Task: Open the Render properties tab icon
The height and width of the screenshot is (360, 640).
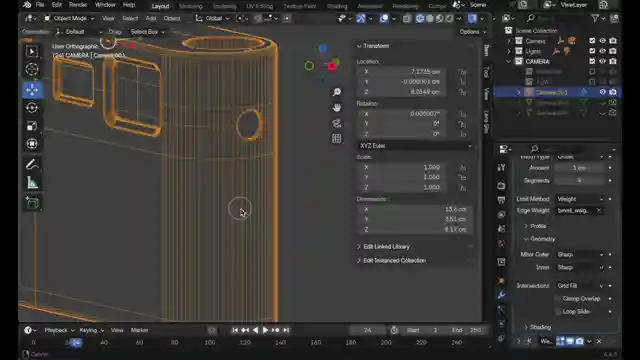Action: 502,186
